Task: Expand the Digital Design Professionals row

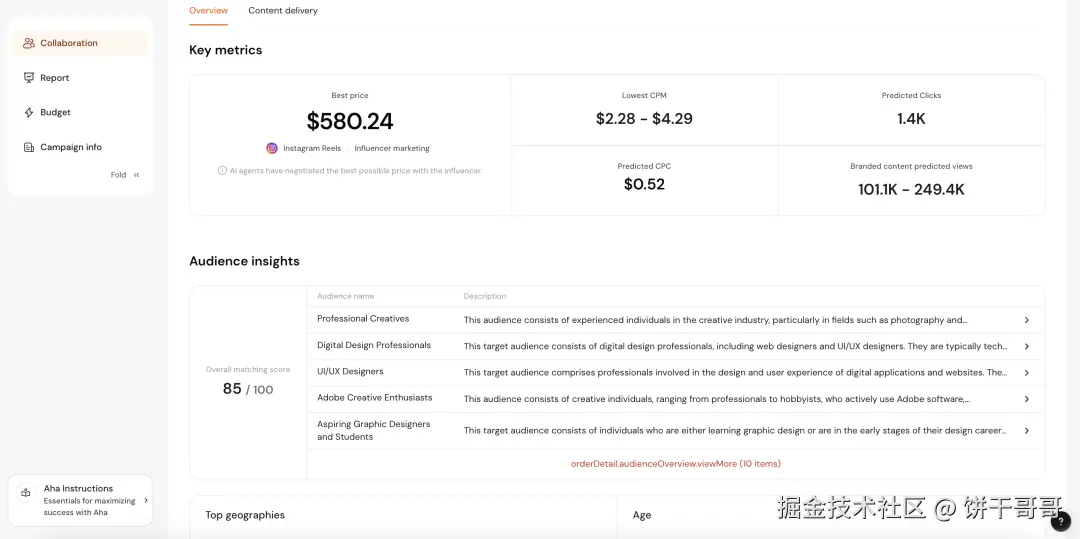Action: [1026, 346]
